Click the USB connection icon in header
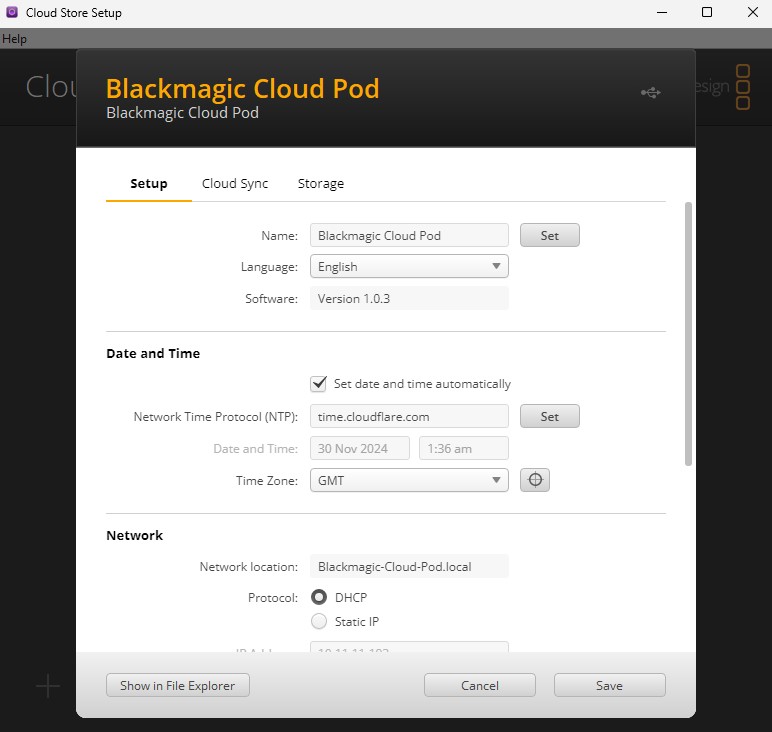 tap(650, 93)
